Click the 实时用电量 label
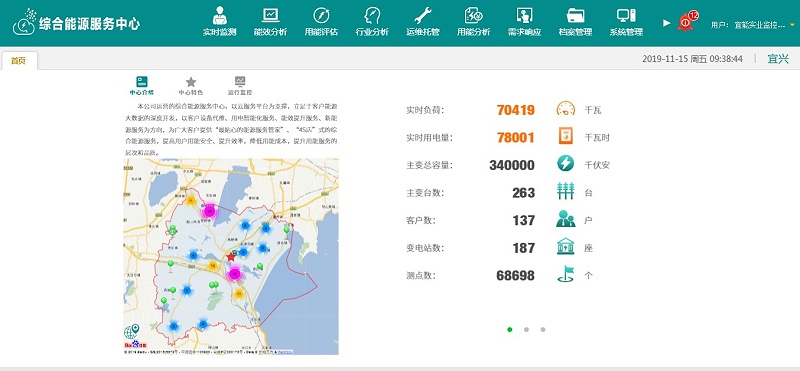This screenshot has width=800, height=371. pyautogui.click(x=429, y=137)
